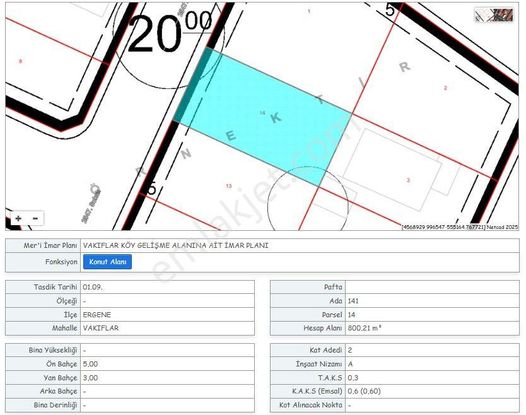Image resolution: width=526 pixels, height=415 pixels.
Task: Zoom out with the minus map button
Action: [35, 219]
